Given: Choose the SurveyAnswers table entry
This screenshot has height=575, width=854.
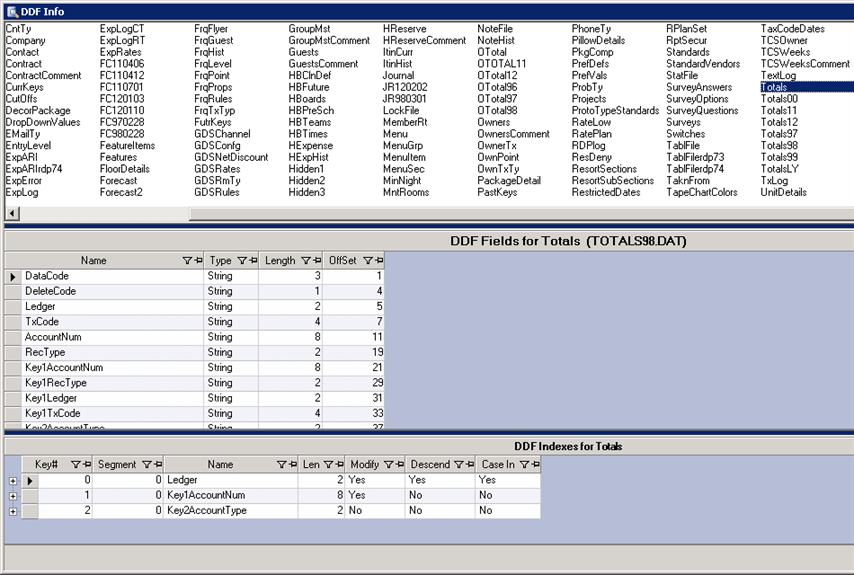Looking at the screenshot, I should (x=698, y=88).
